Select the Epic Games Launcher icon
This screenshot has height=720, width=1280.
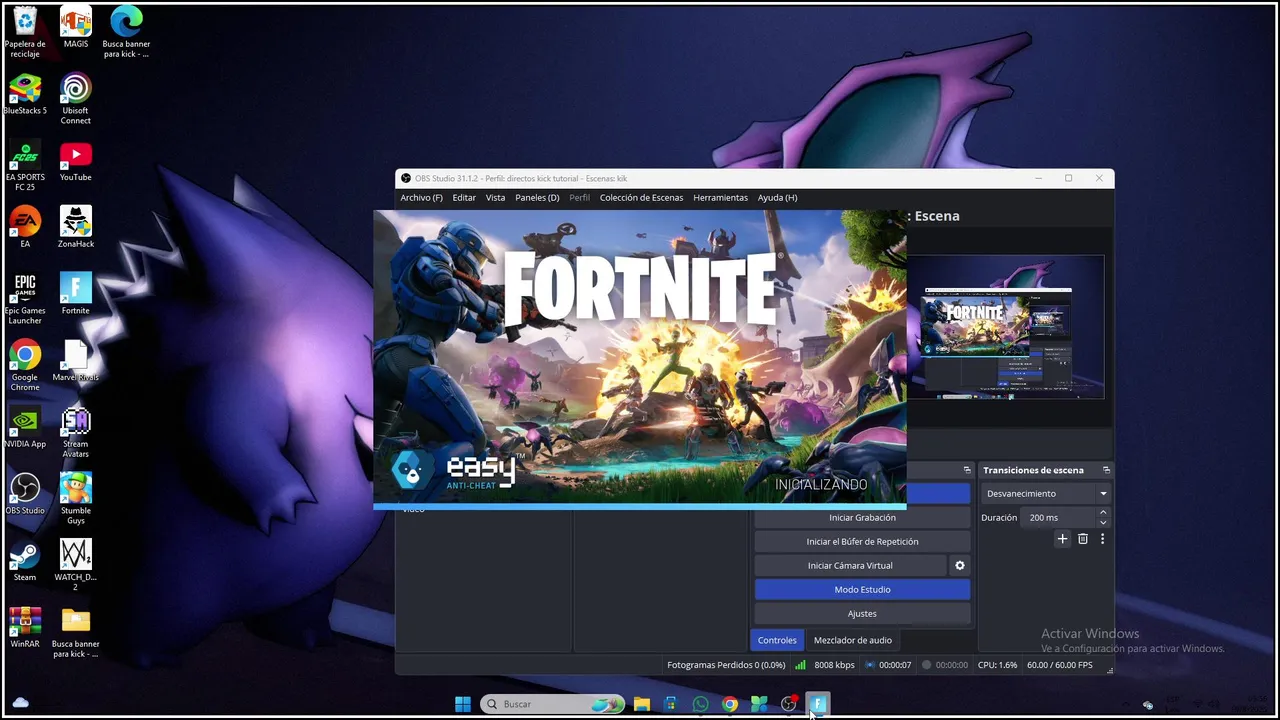click(25, 299)
